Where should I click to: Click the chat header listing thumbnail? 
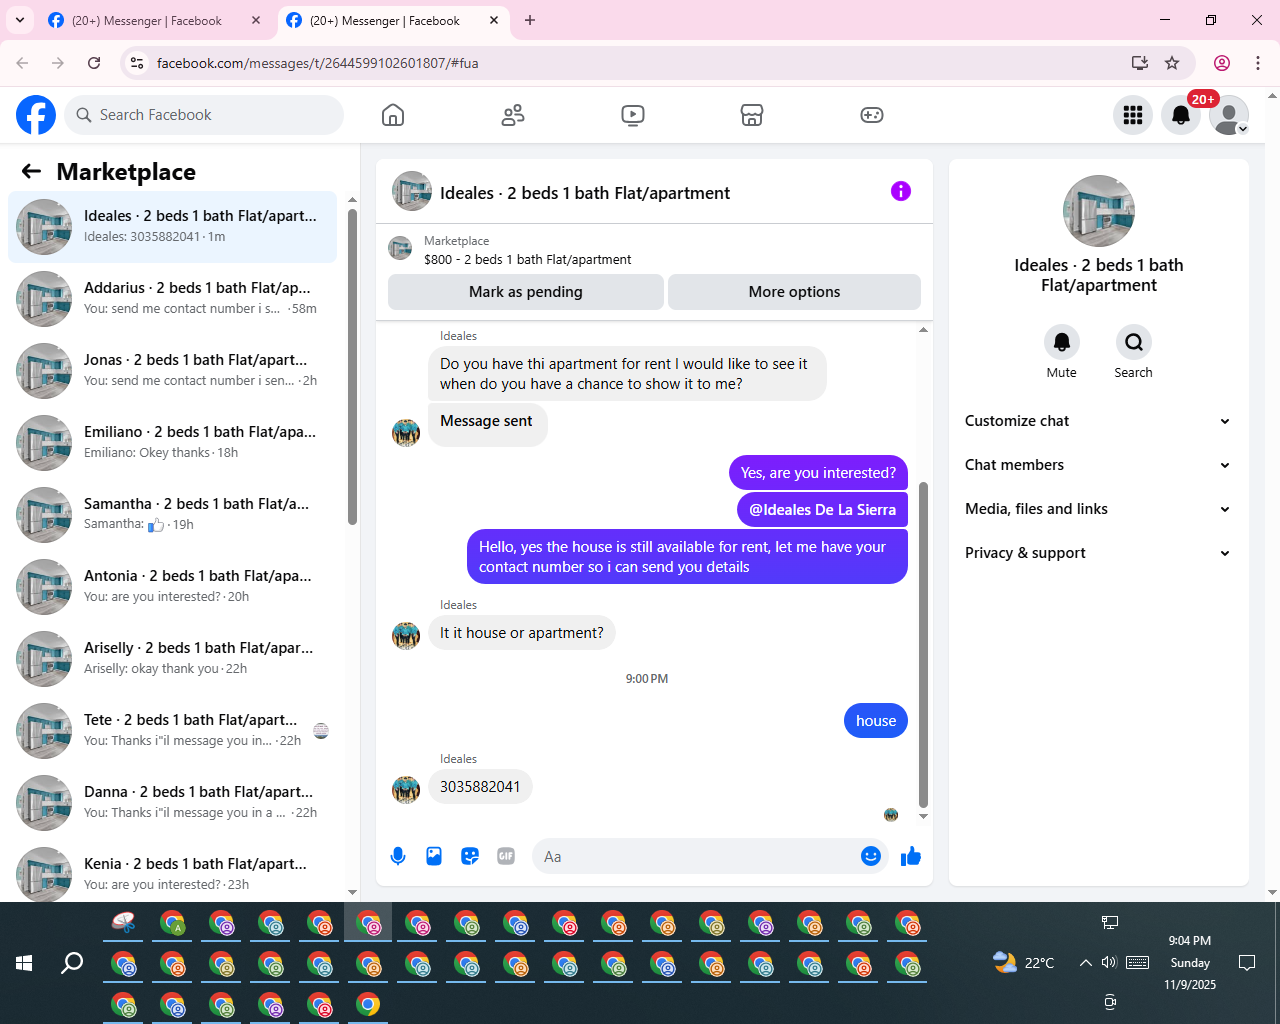412,191
